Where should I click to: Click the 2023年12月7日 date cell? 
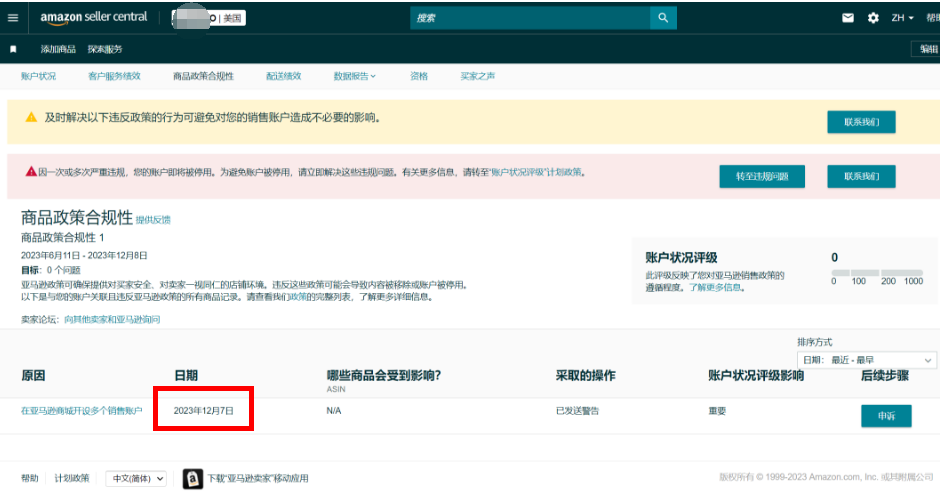[204, 411]
